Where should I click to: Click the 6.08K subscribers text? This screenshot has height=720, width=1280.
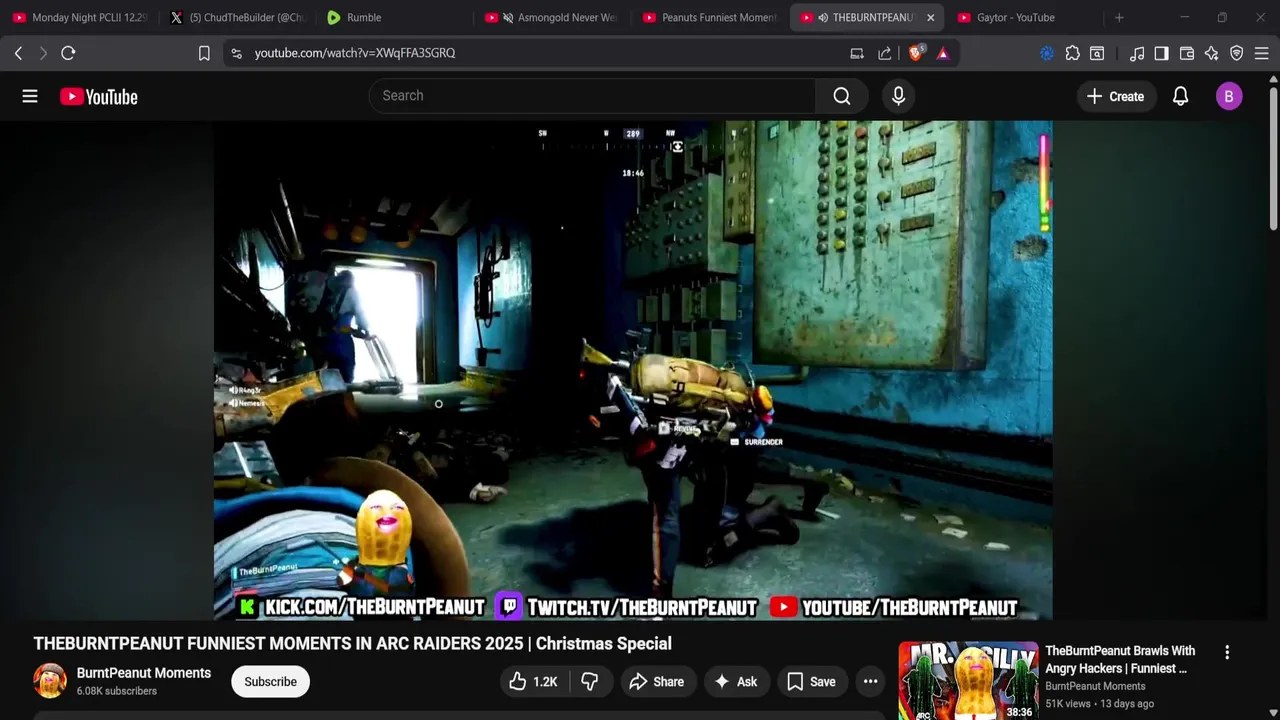[x=117, y=691]
